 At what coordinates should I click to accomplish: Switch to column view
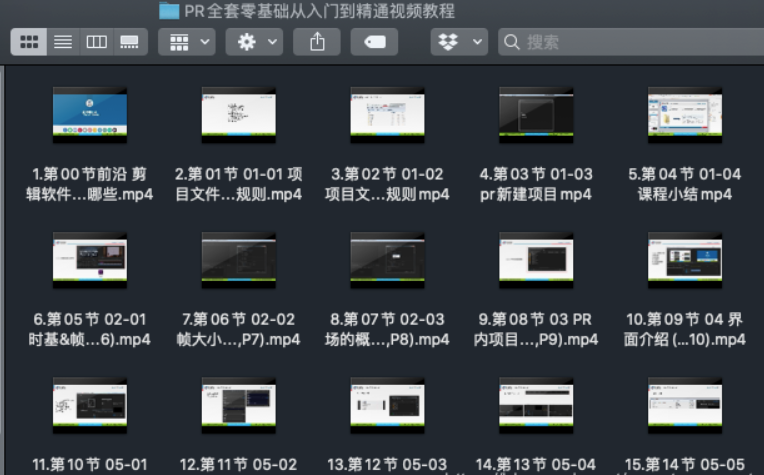click(x=96, y=42)
